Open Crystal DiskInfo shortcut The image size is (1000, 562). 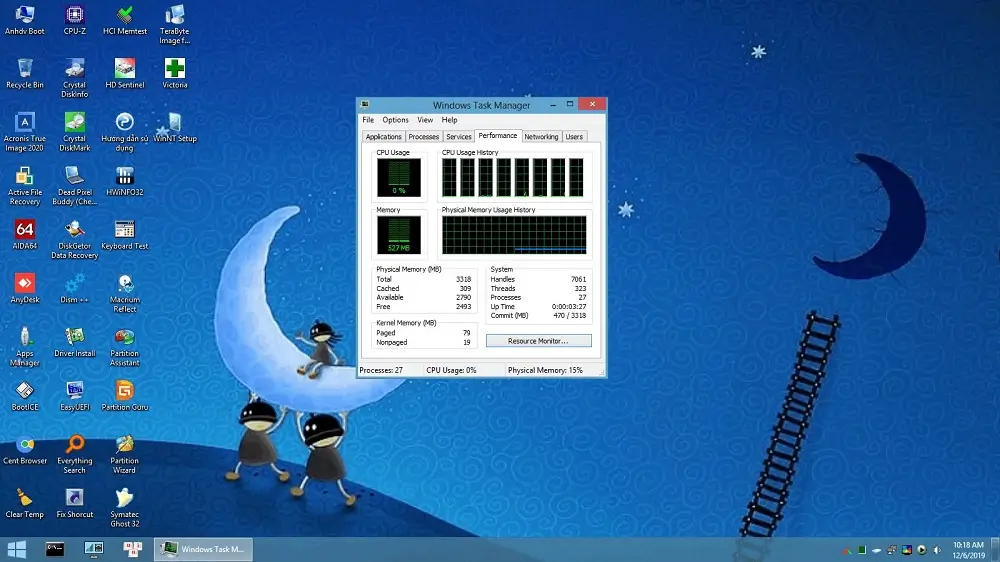tap(74, 70)
